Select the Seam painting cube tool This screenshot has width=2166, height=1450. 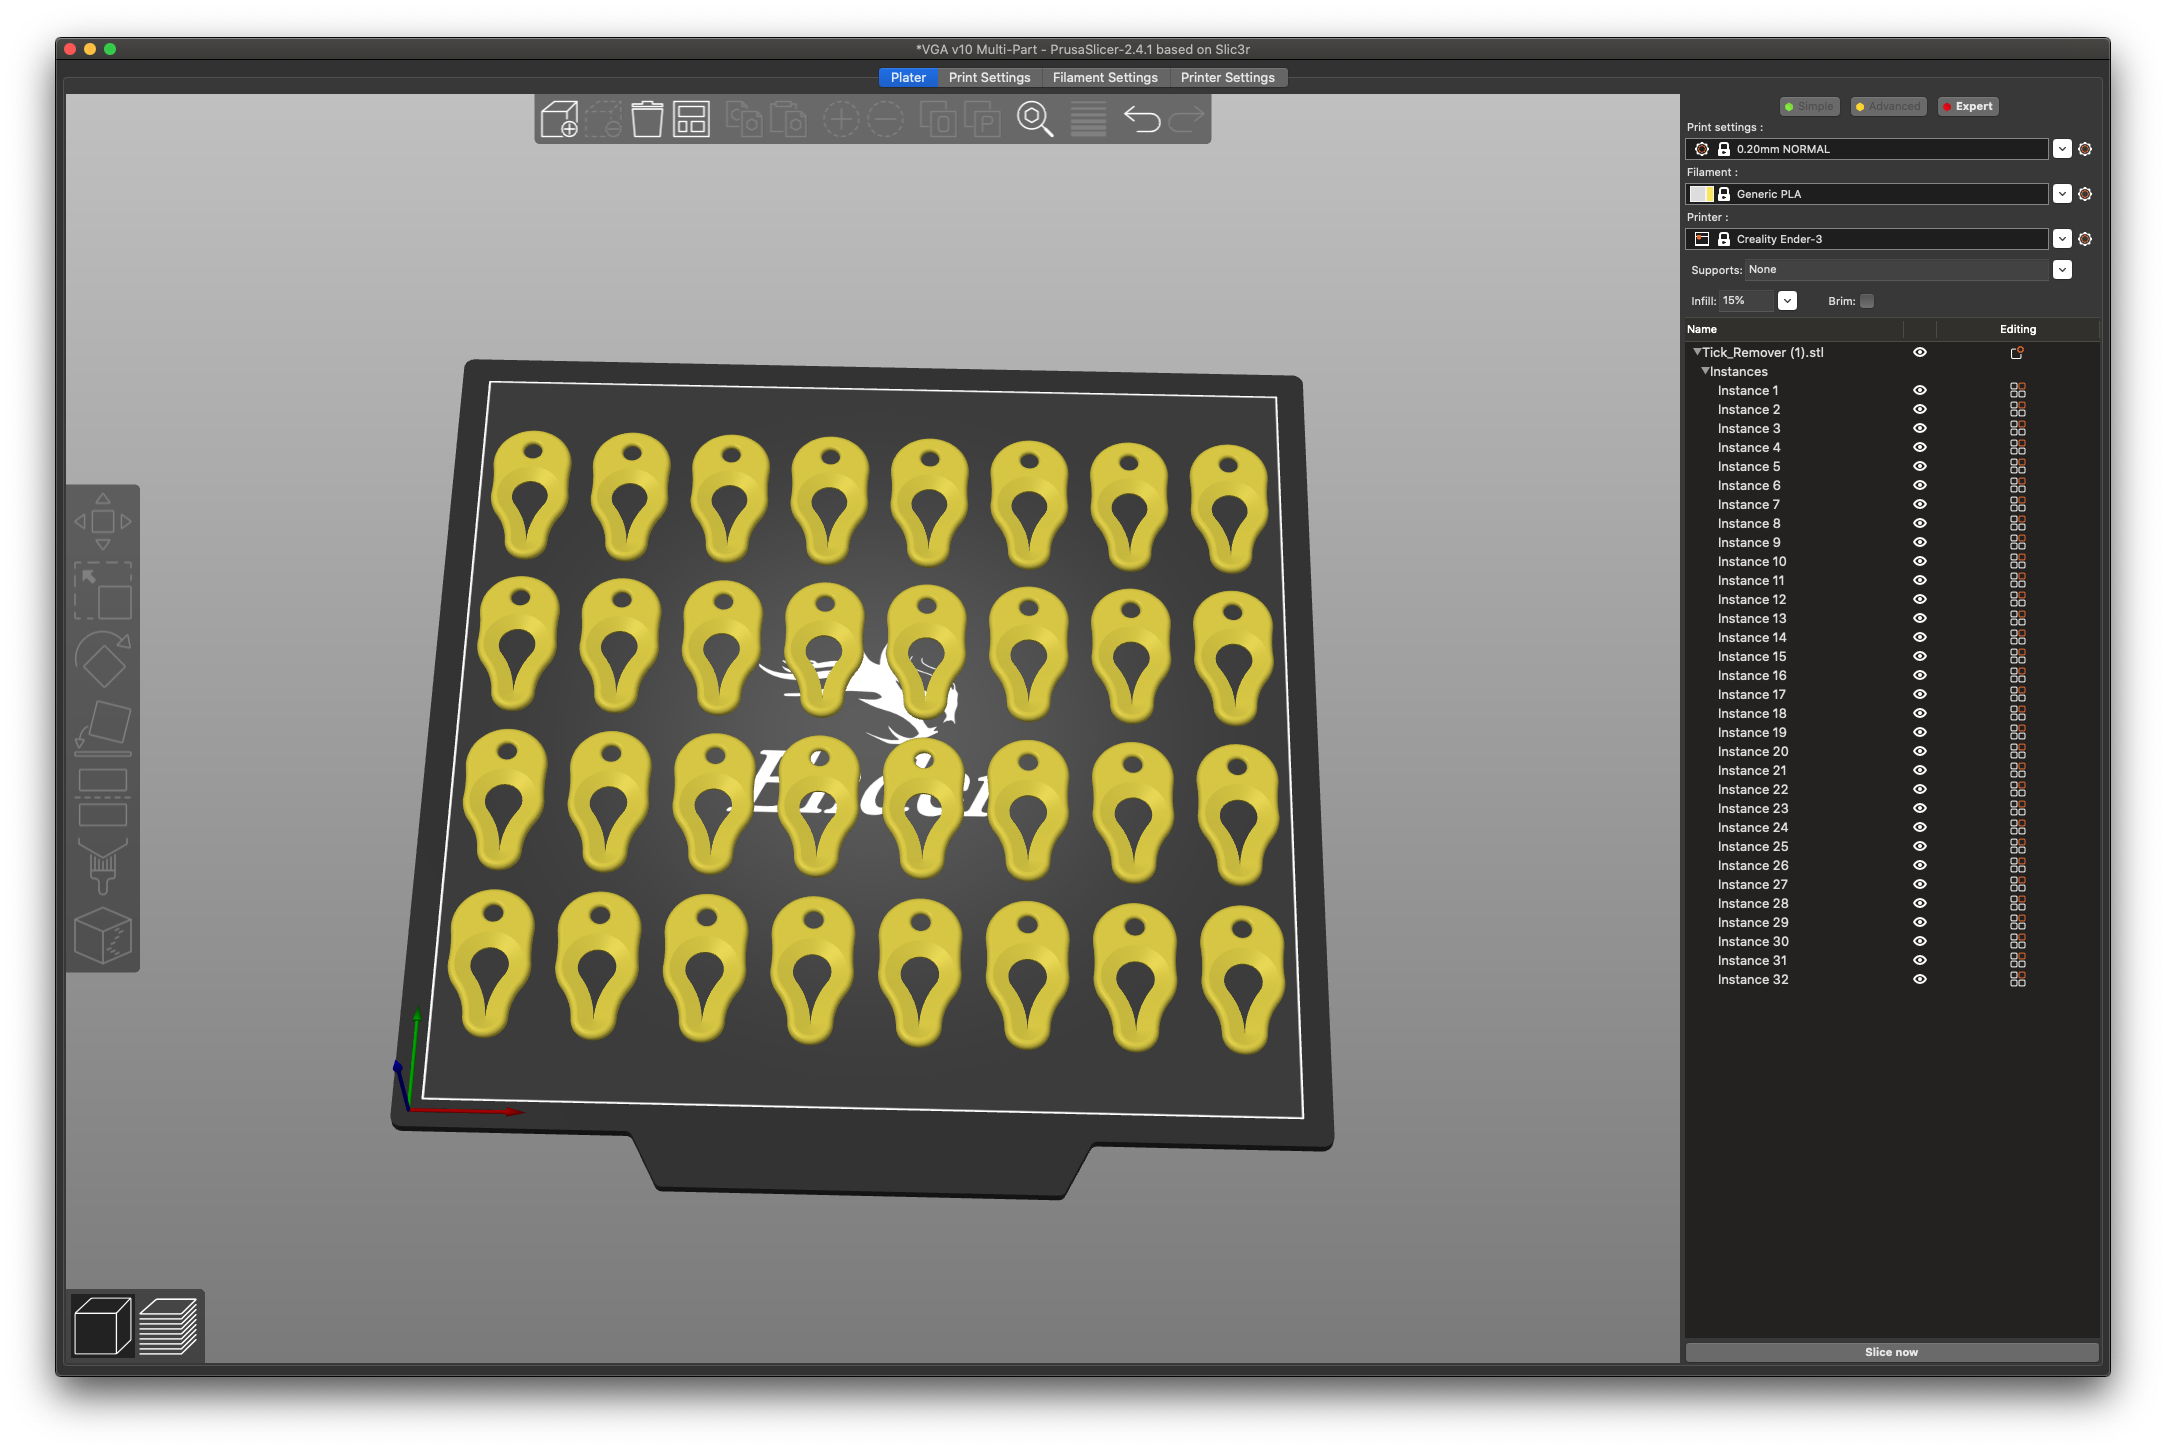pos(103,935)
